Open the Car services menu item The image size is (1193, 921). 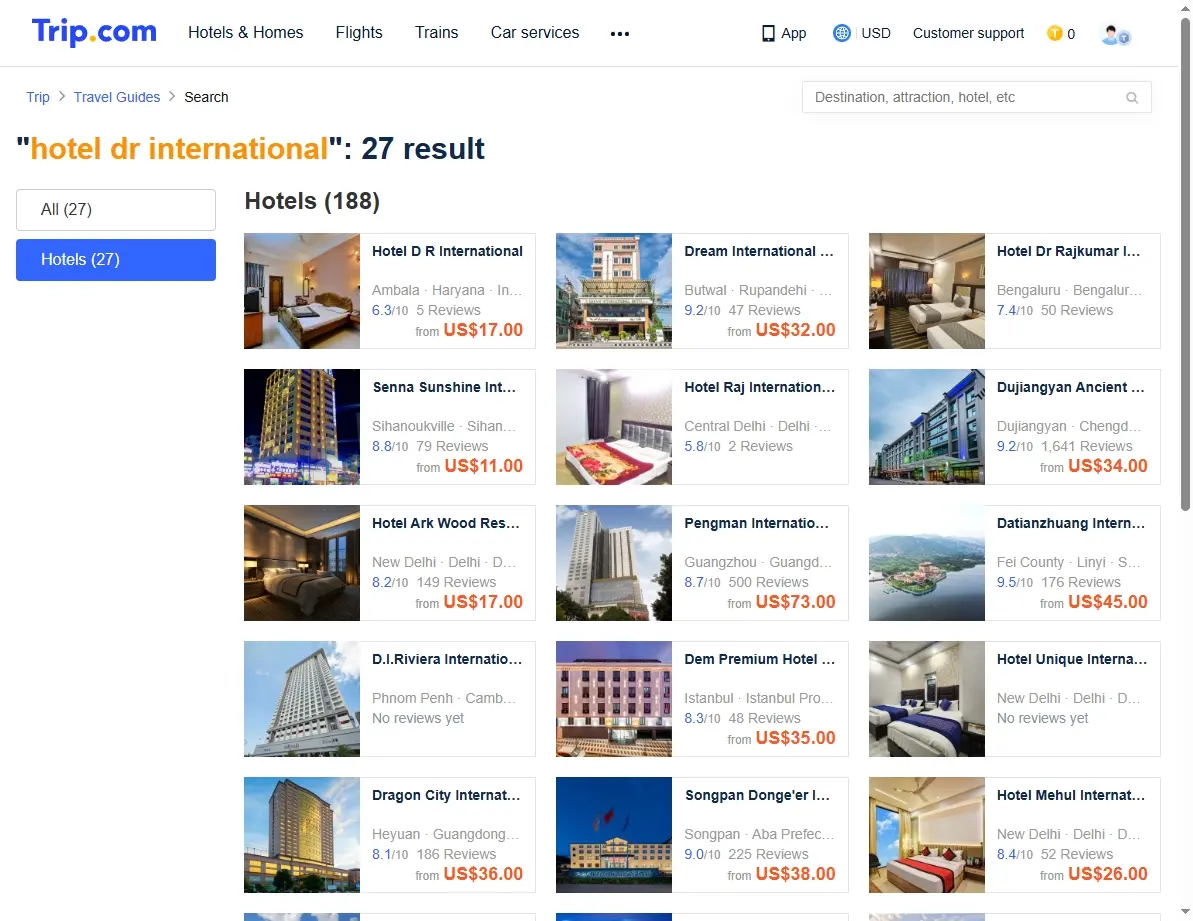(x=535, y=33)
